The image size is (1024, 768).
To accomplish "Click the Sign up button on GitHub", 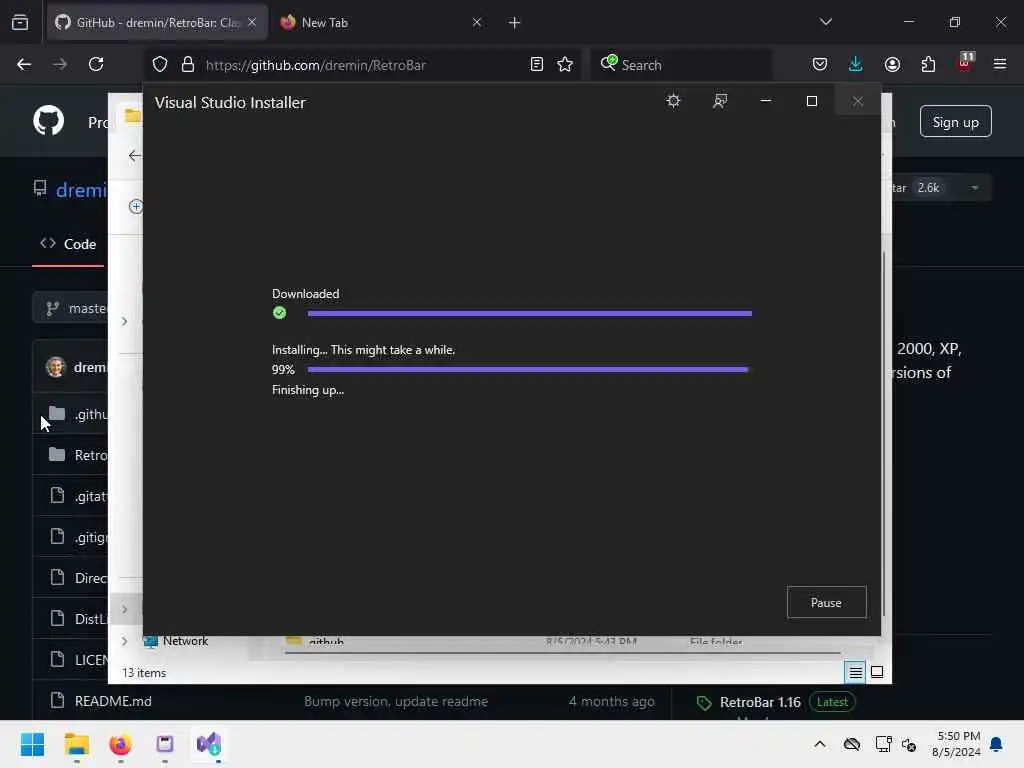I will click(955, 122).
